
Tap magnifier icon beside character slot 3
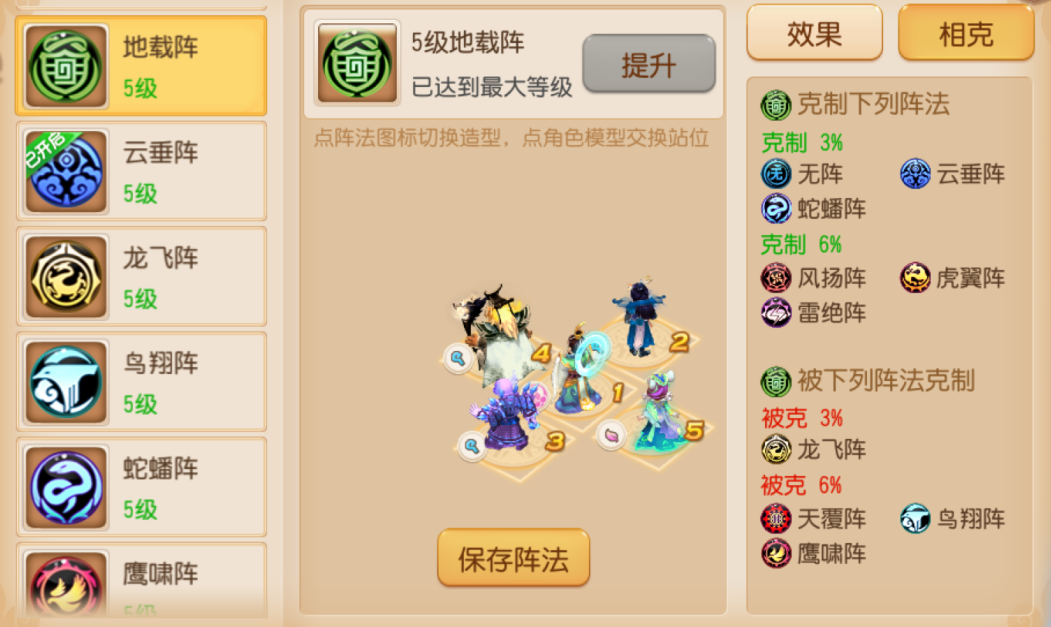click(x=472, y=445)
